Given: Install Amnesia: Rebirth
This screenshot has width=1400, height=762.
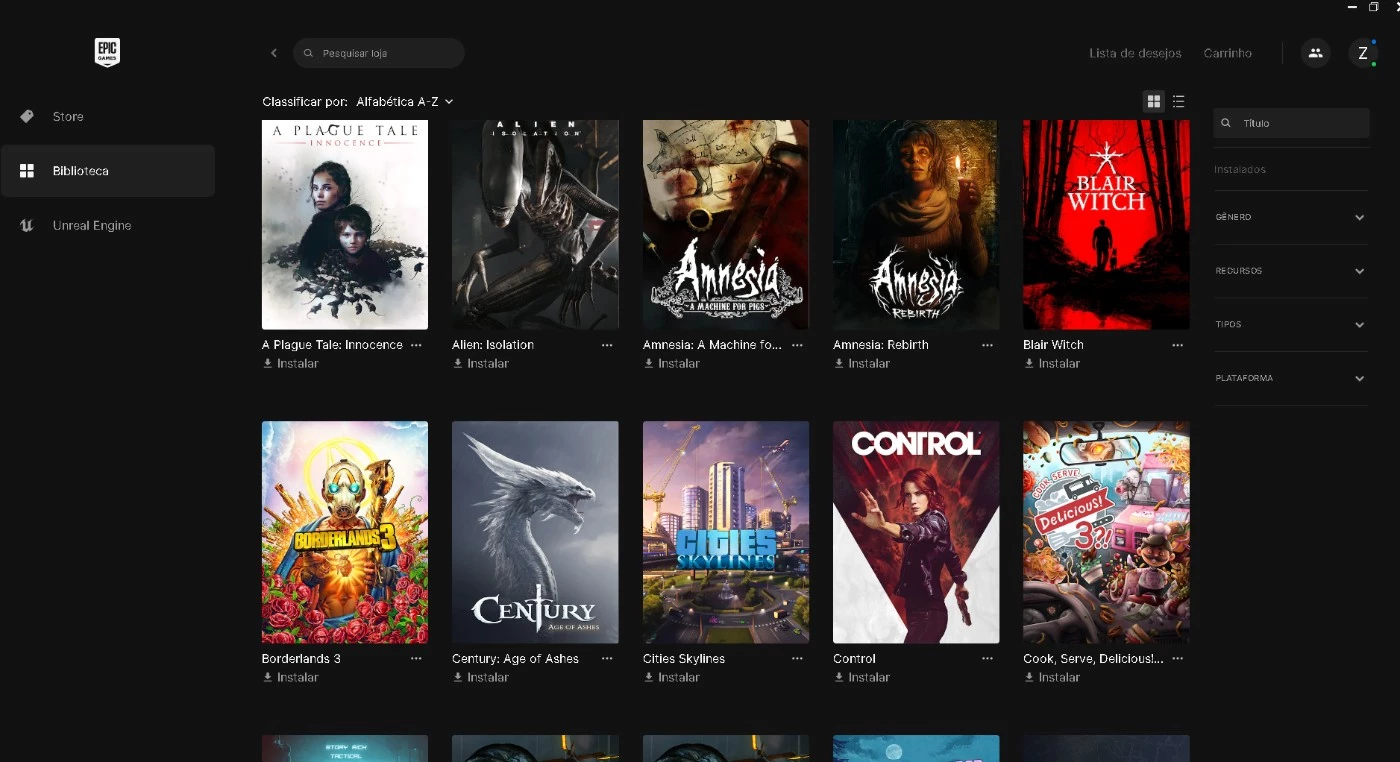Looking at the screenshot, I should (861, 364).
